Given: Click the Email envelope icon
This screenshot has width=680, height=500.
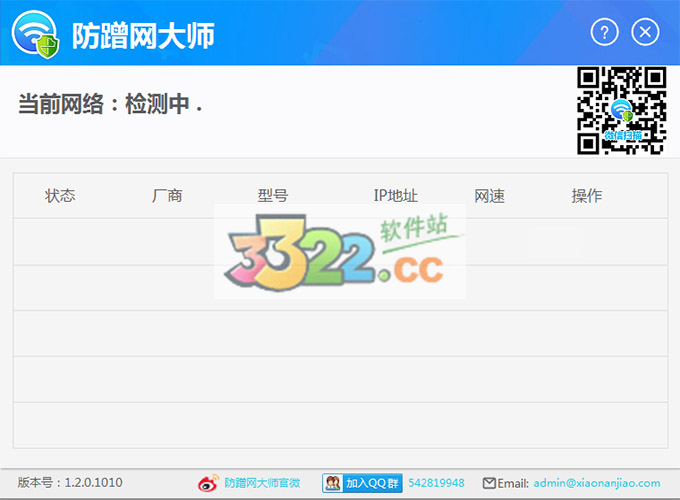Looking at the screenshot, I should pos(489,483).
